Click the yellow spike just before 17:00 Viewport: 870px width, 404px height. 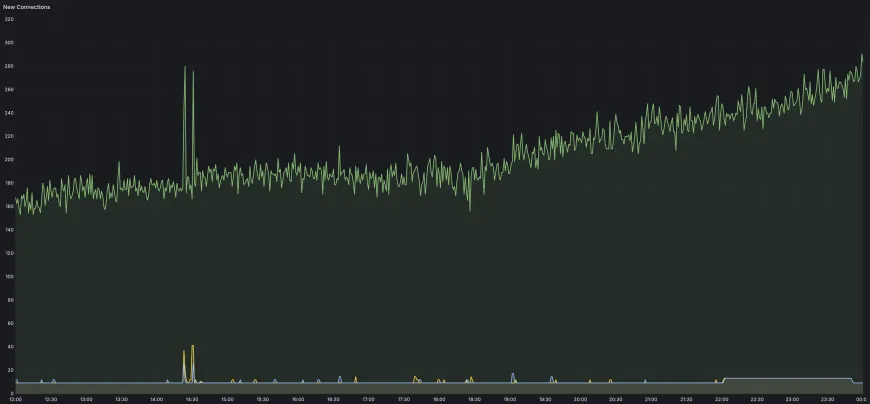(x=355, y=378)
